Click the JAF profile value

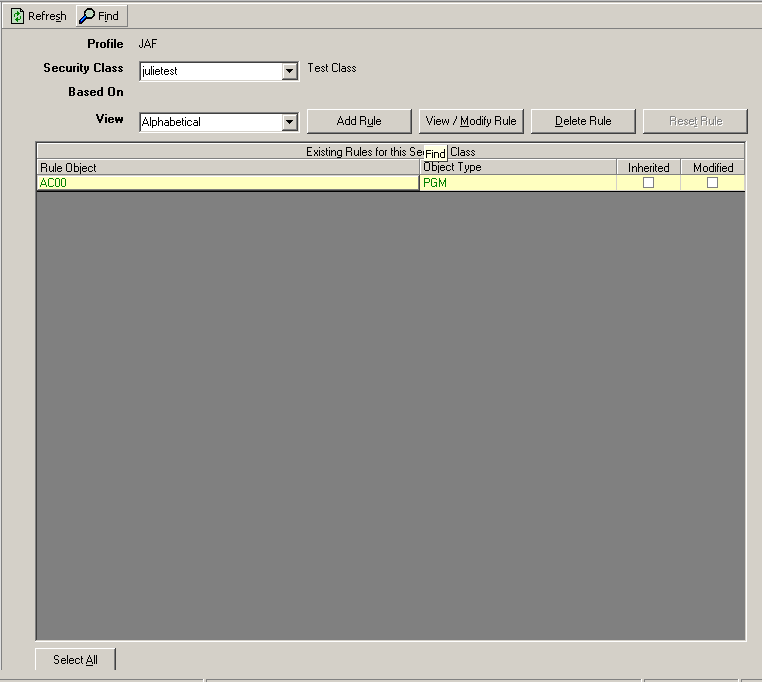tap(148, 44)
